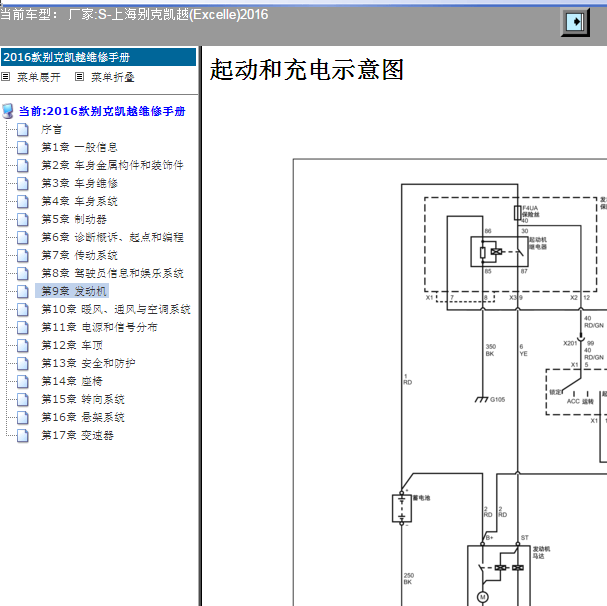This screenshot has width=607, height=606.
Task: Click the exit arrow icon at top right
Action: click(575, 22)
